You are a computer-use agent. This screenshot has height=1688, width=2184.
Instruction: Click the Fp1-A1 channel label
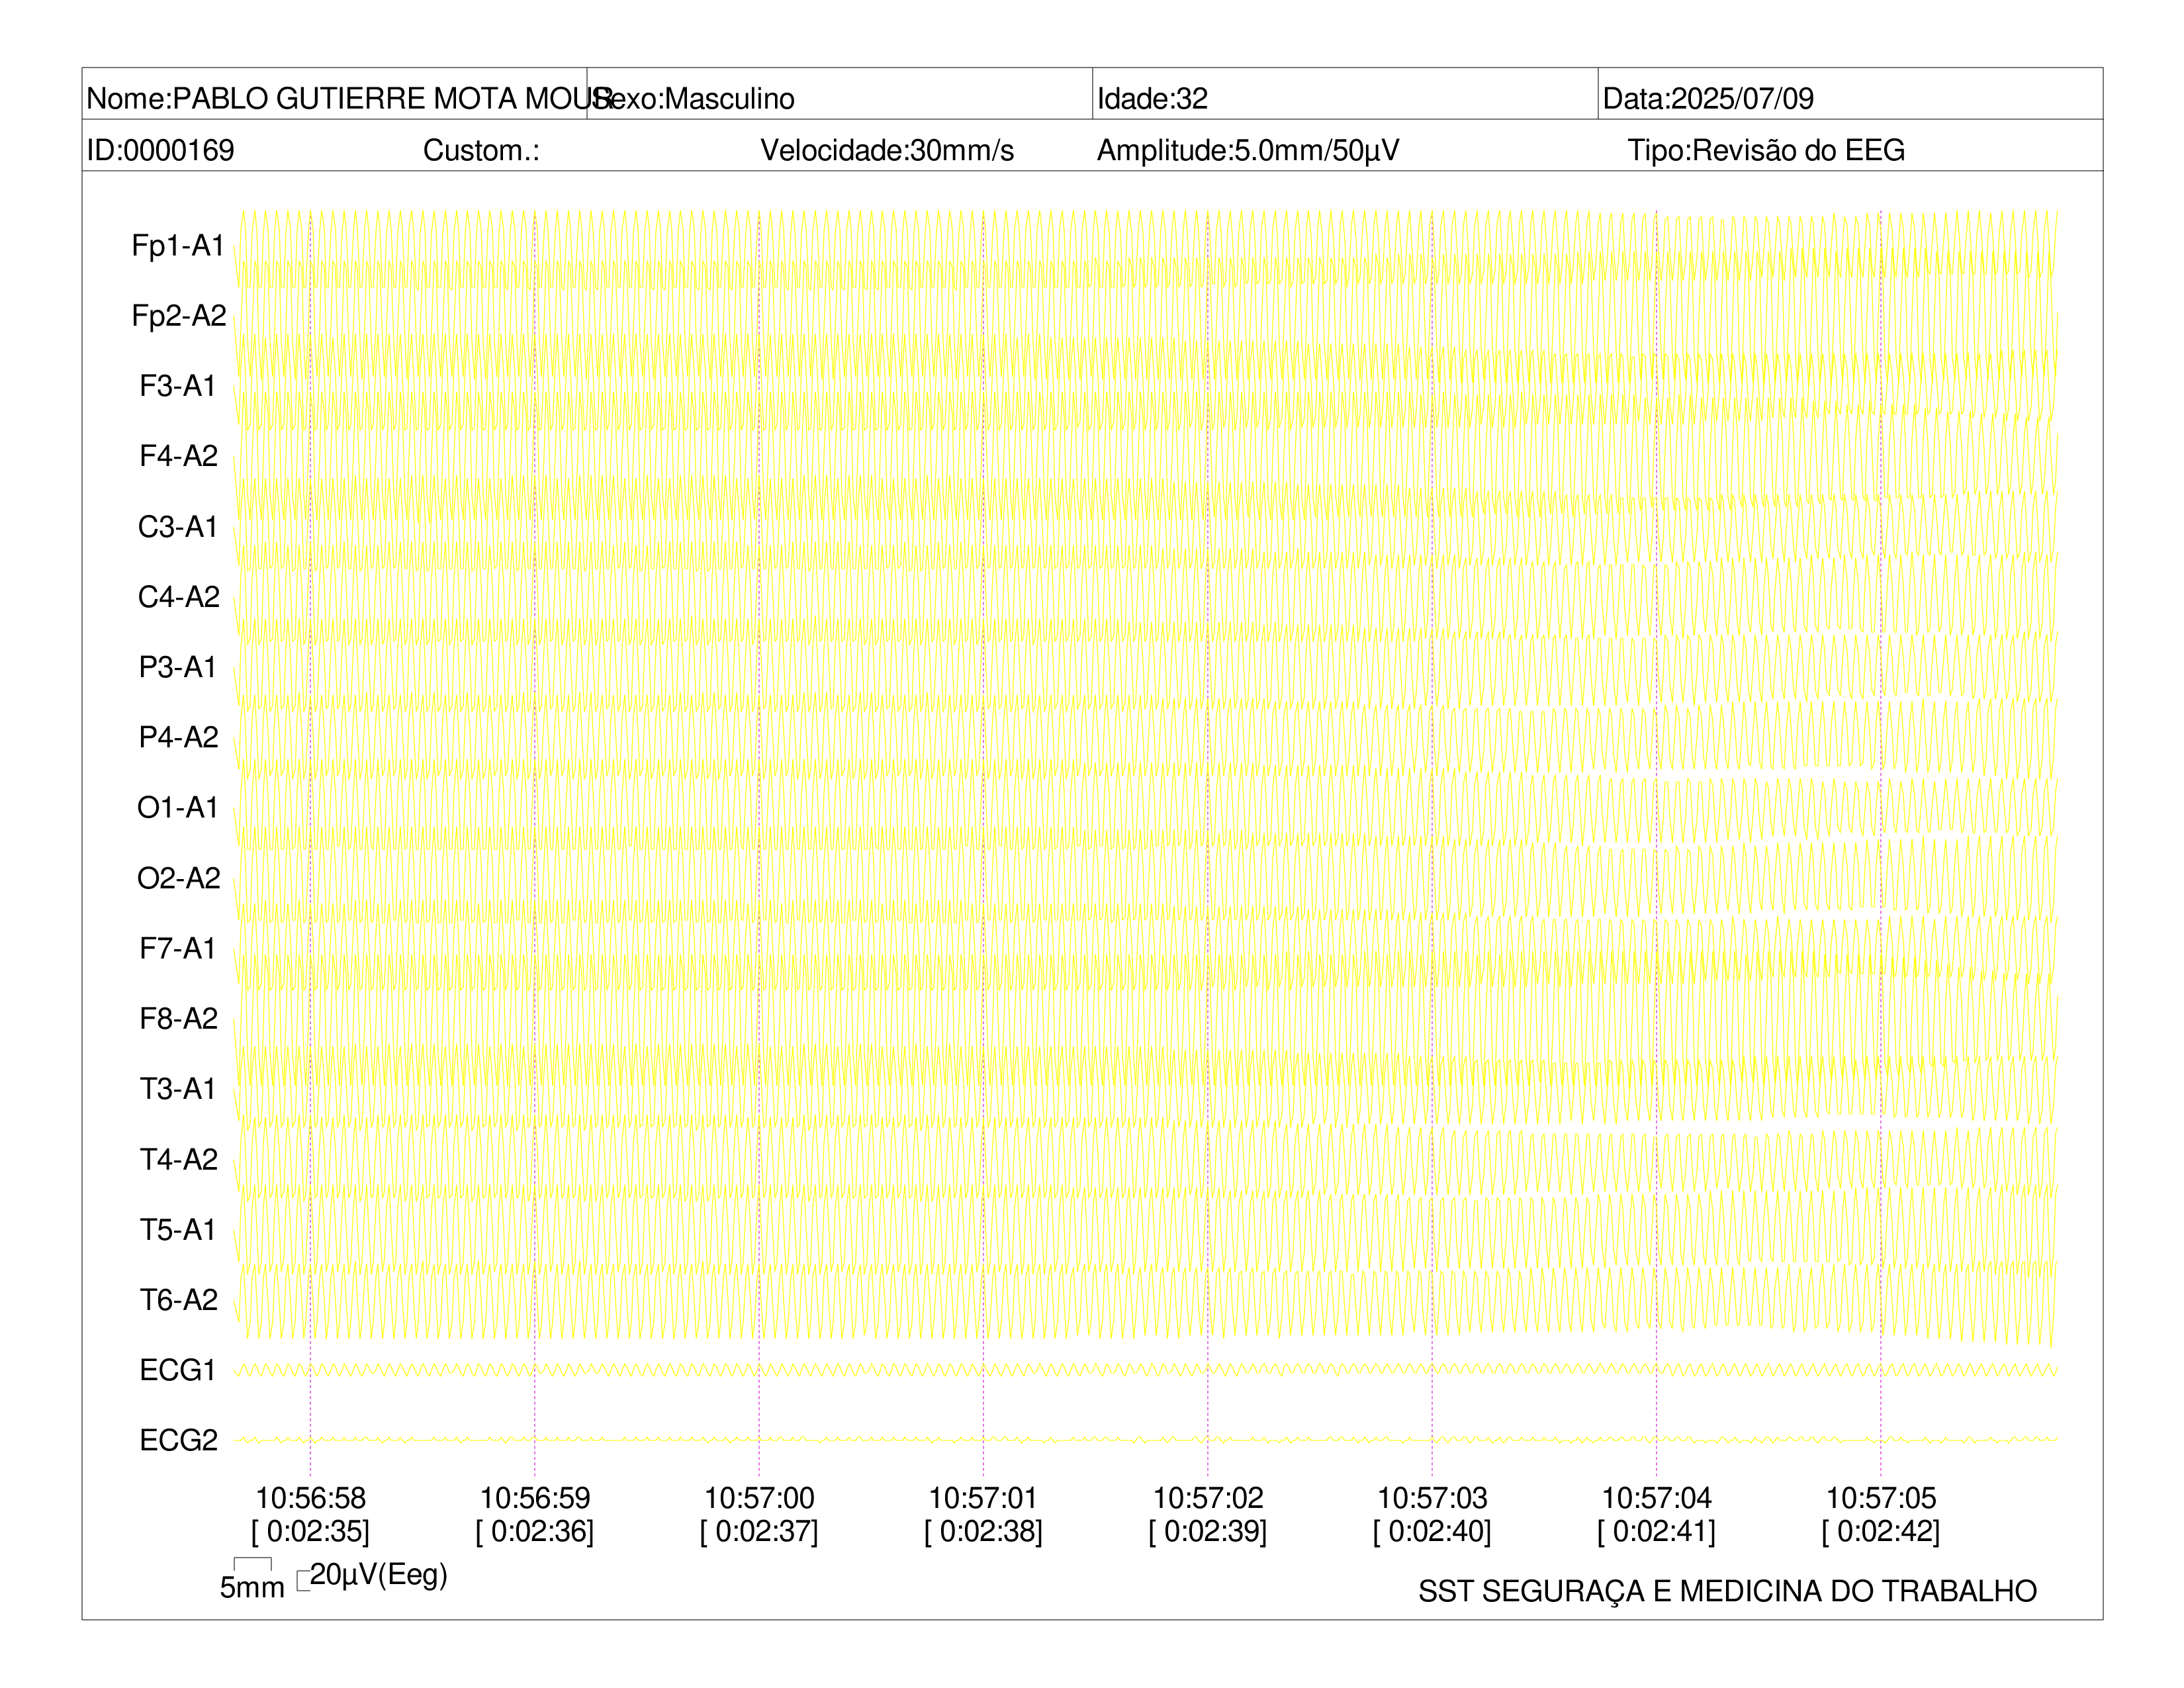(x=178, y=246)
